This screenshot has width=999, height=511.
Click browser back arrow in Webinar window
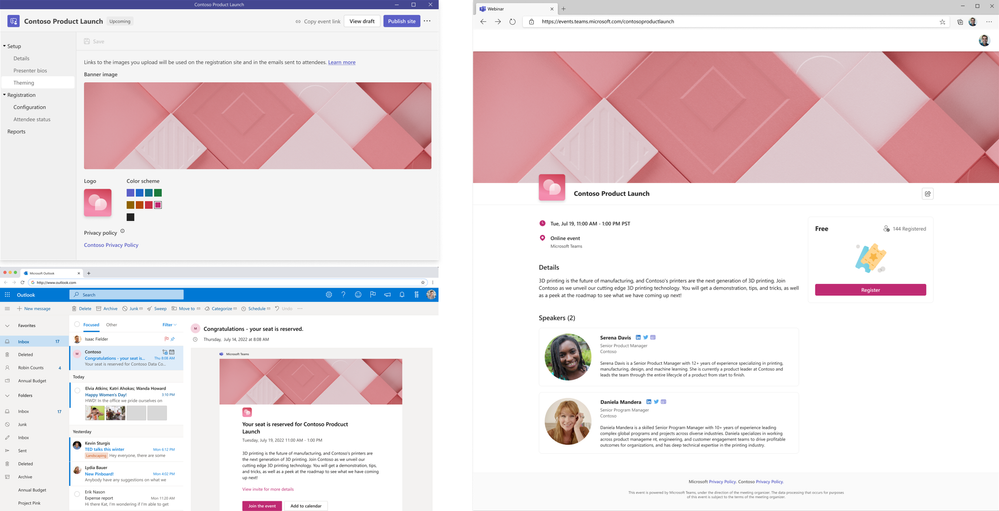pyautogui.click(x=483, y=22)
